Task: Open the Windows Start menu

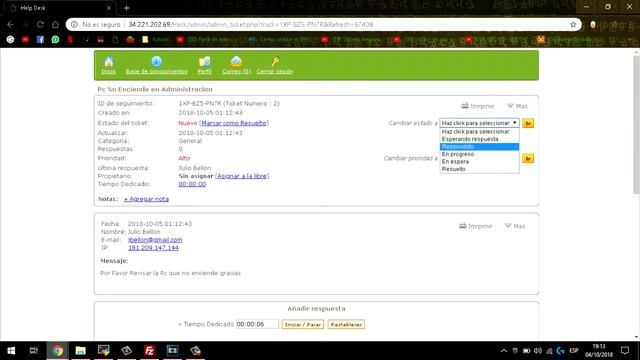Action: coord(11,351)
